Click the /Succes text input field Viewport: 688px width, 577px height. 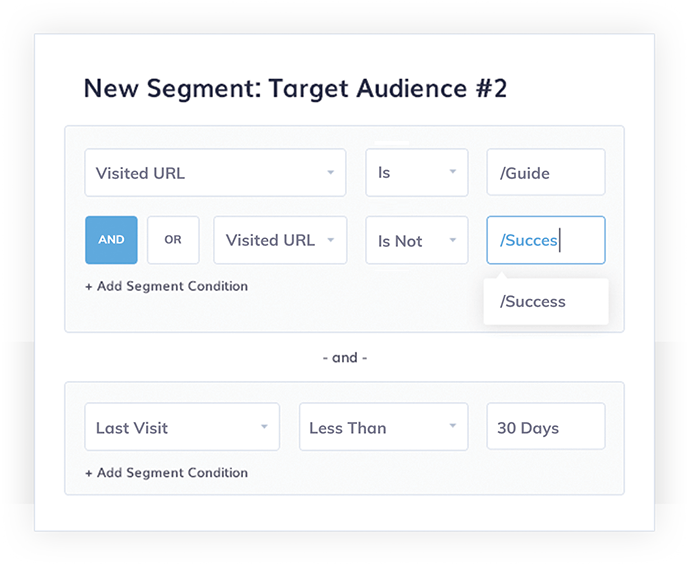545,240
